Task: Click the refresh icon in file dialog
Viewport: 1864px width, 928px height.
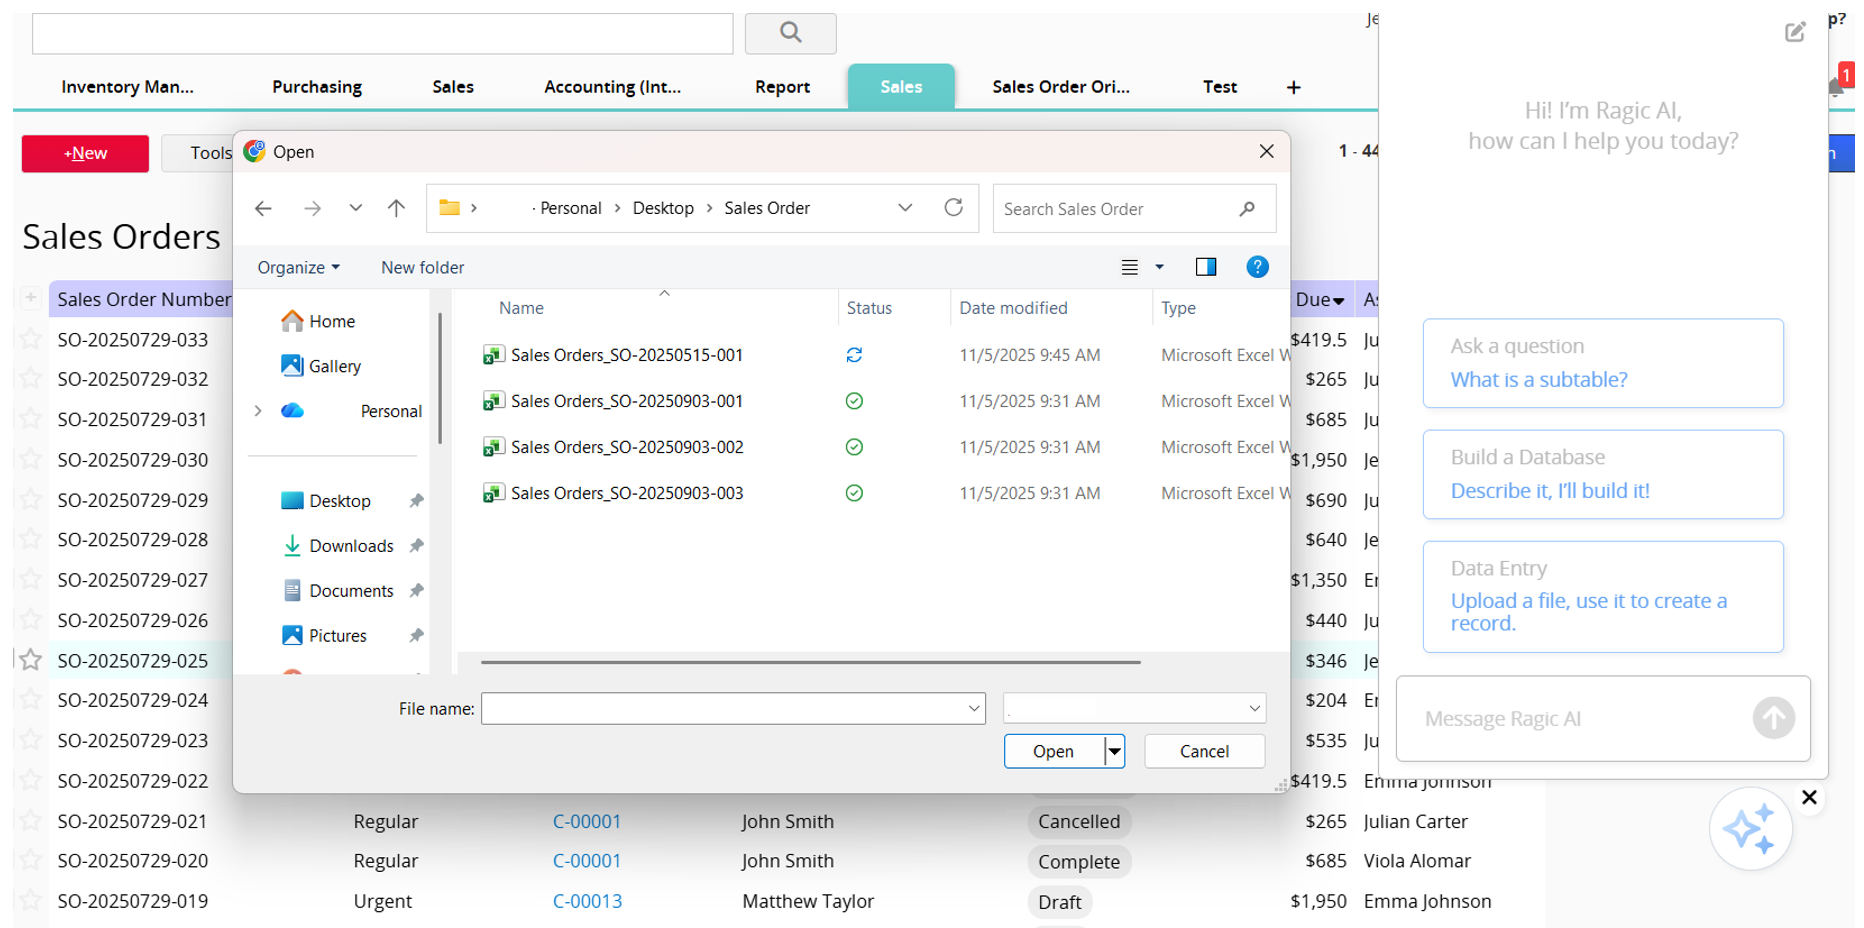Action: click(x=953, y=207)
